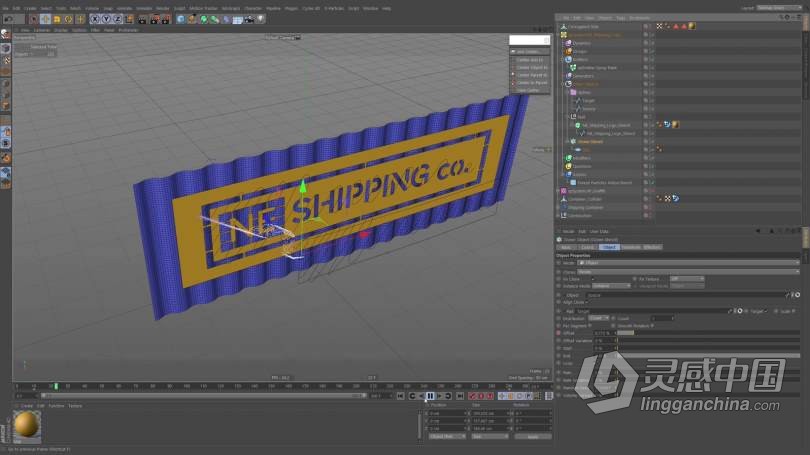Toggle the Y axis lock
The width and height of the screenshot is (810, 455).
pos(106,19)
